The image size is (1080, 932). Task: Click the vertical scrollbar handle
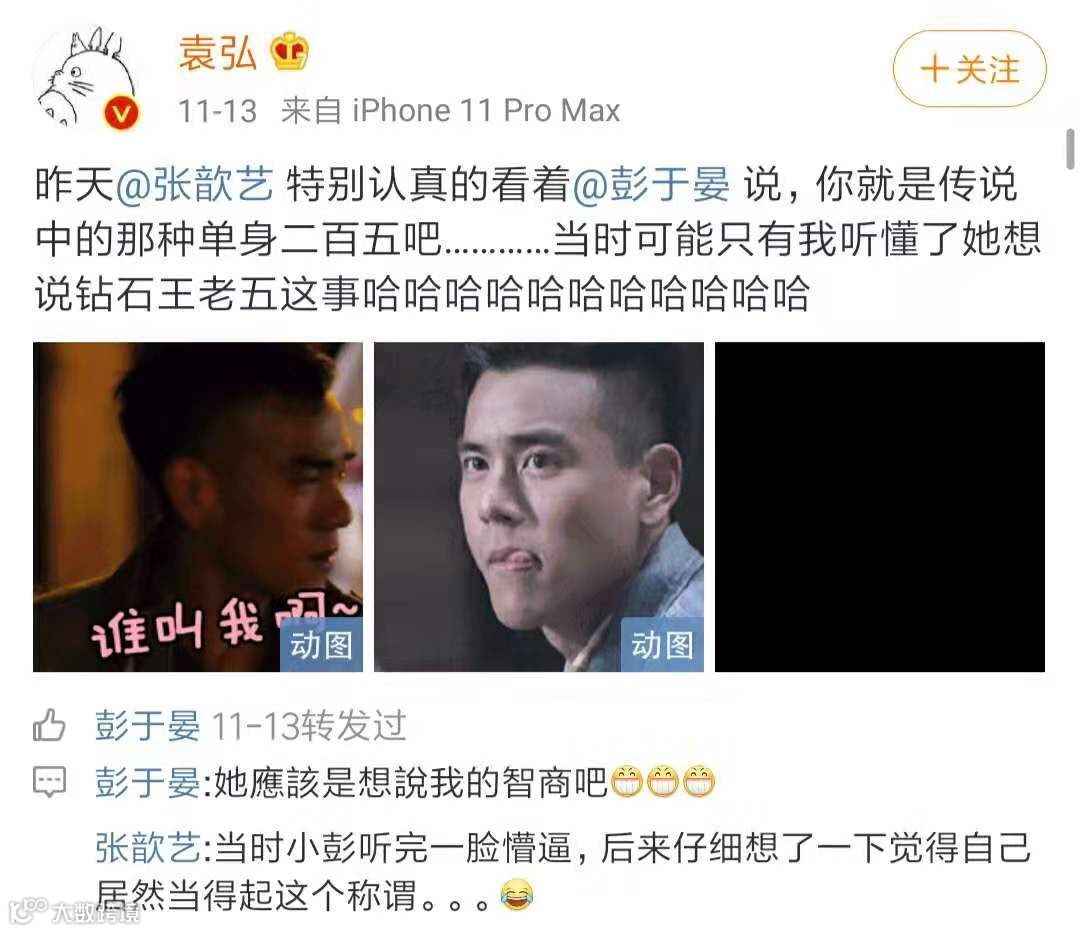click(x=1070, y=149)
